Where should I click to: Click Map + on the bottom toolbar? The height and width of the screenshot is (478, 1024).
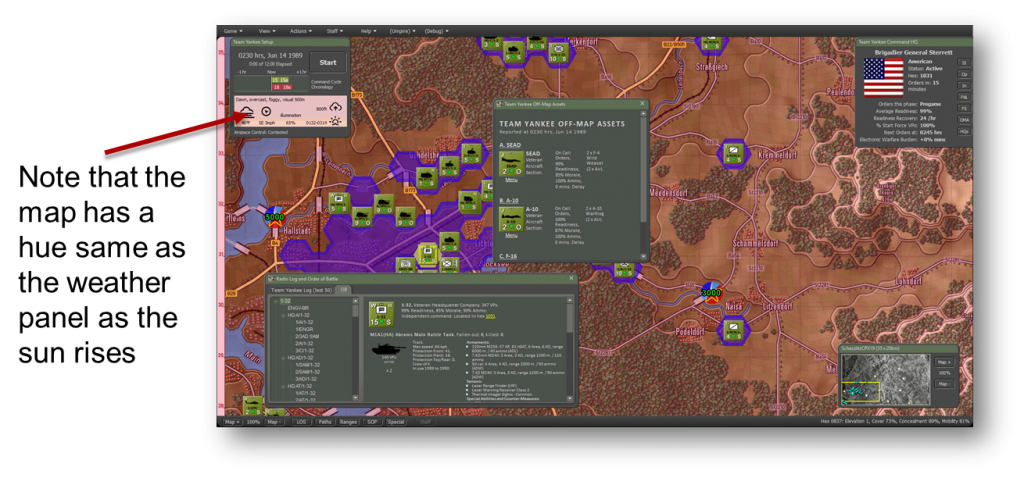231,422
